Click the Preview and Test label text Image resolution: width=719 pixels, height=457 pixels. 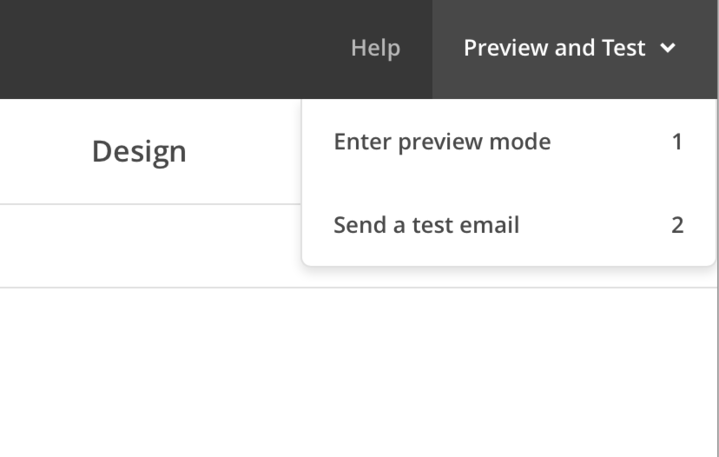pyautogui.click(x=554, y=48)
